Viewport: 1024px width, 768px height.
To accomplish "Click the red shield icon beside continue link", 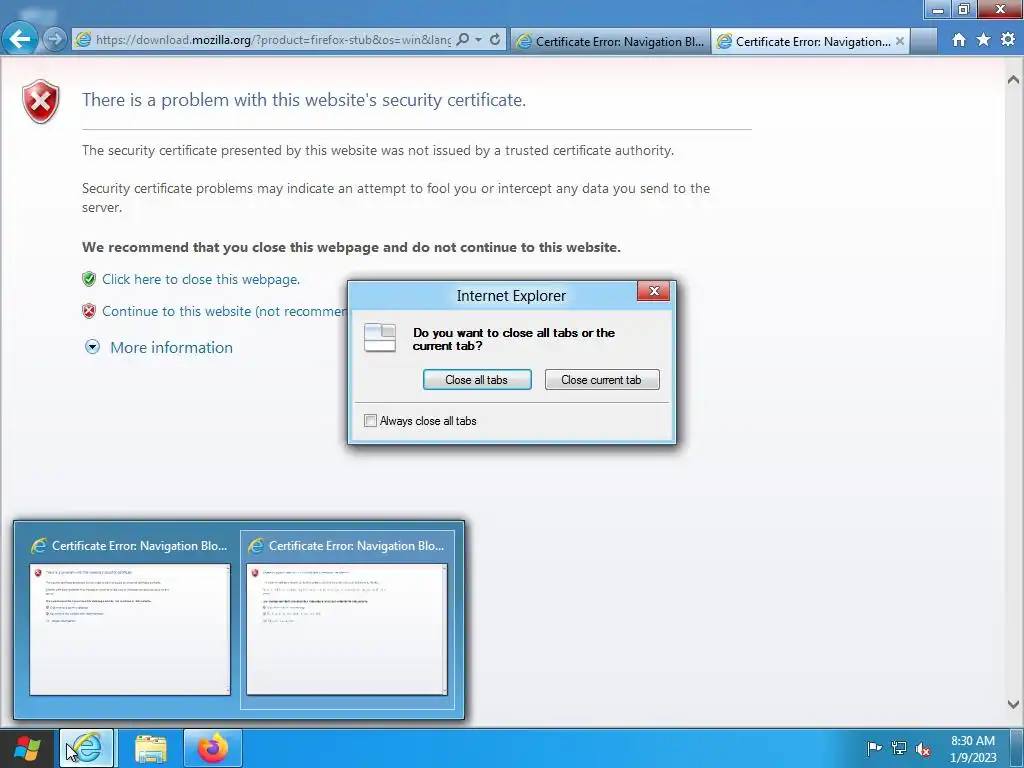I will click(89, 311).
